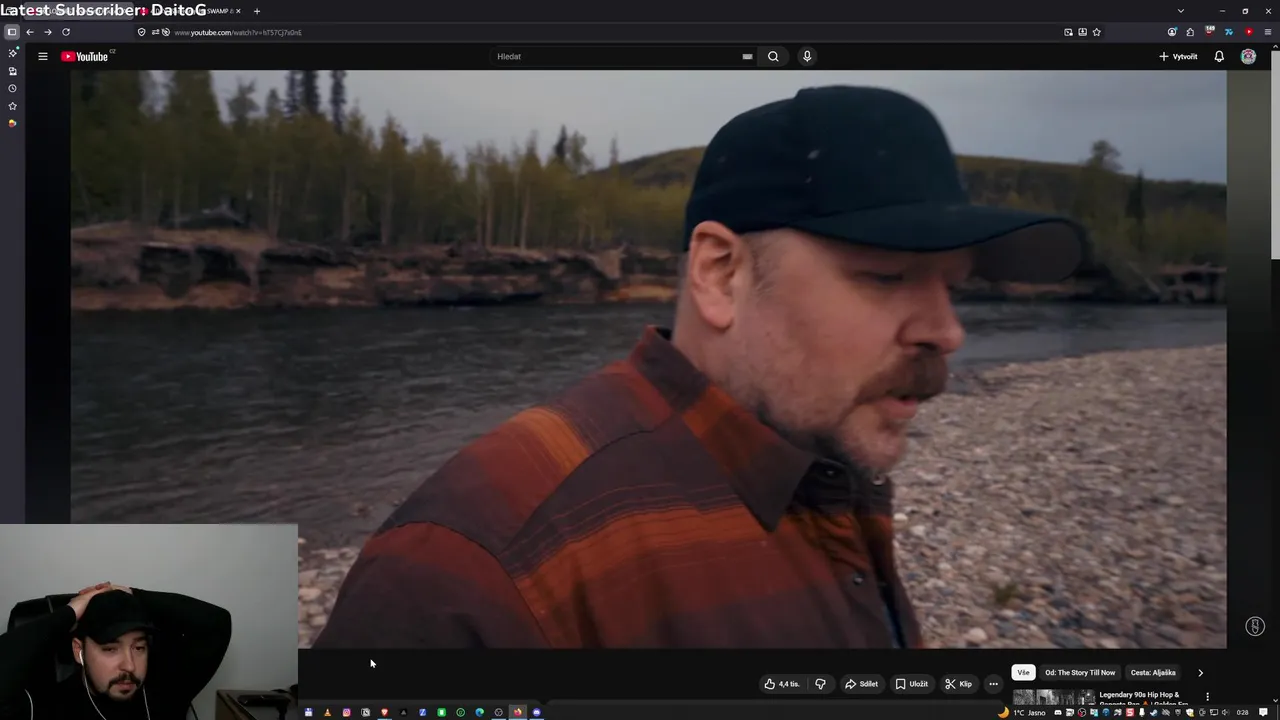Go back with browser back arrow
The width and height of the screenshot is (1280, 720).
click(x=30, y=32)
